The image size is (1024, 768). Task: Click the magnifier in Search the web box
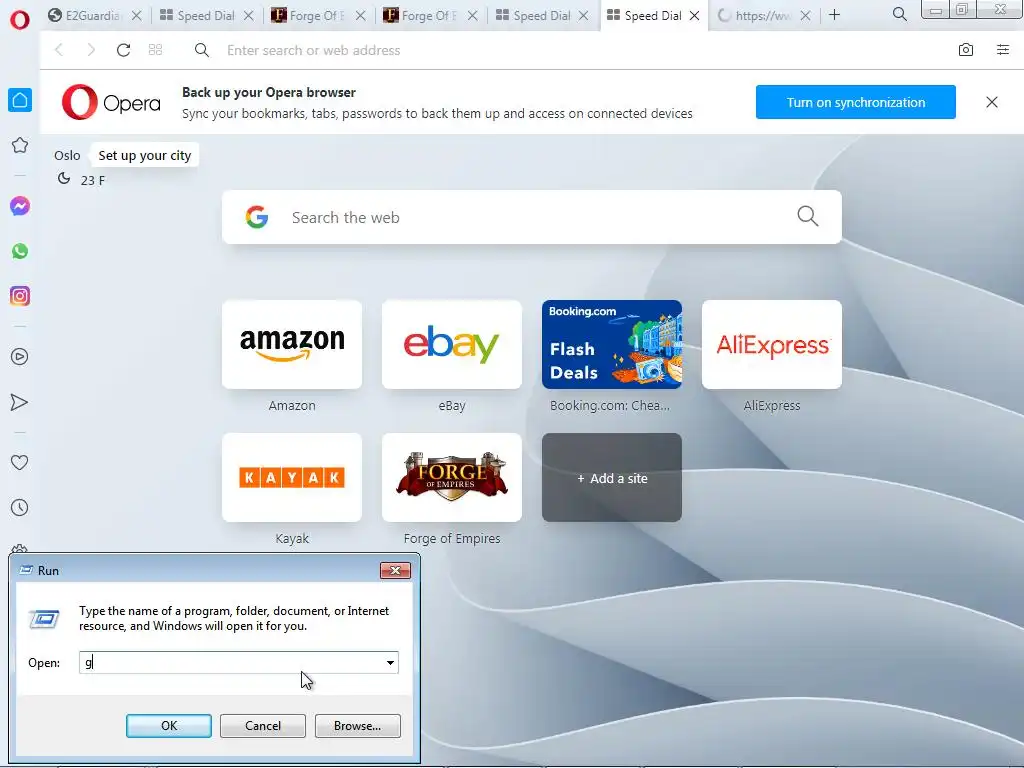807,216
